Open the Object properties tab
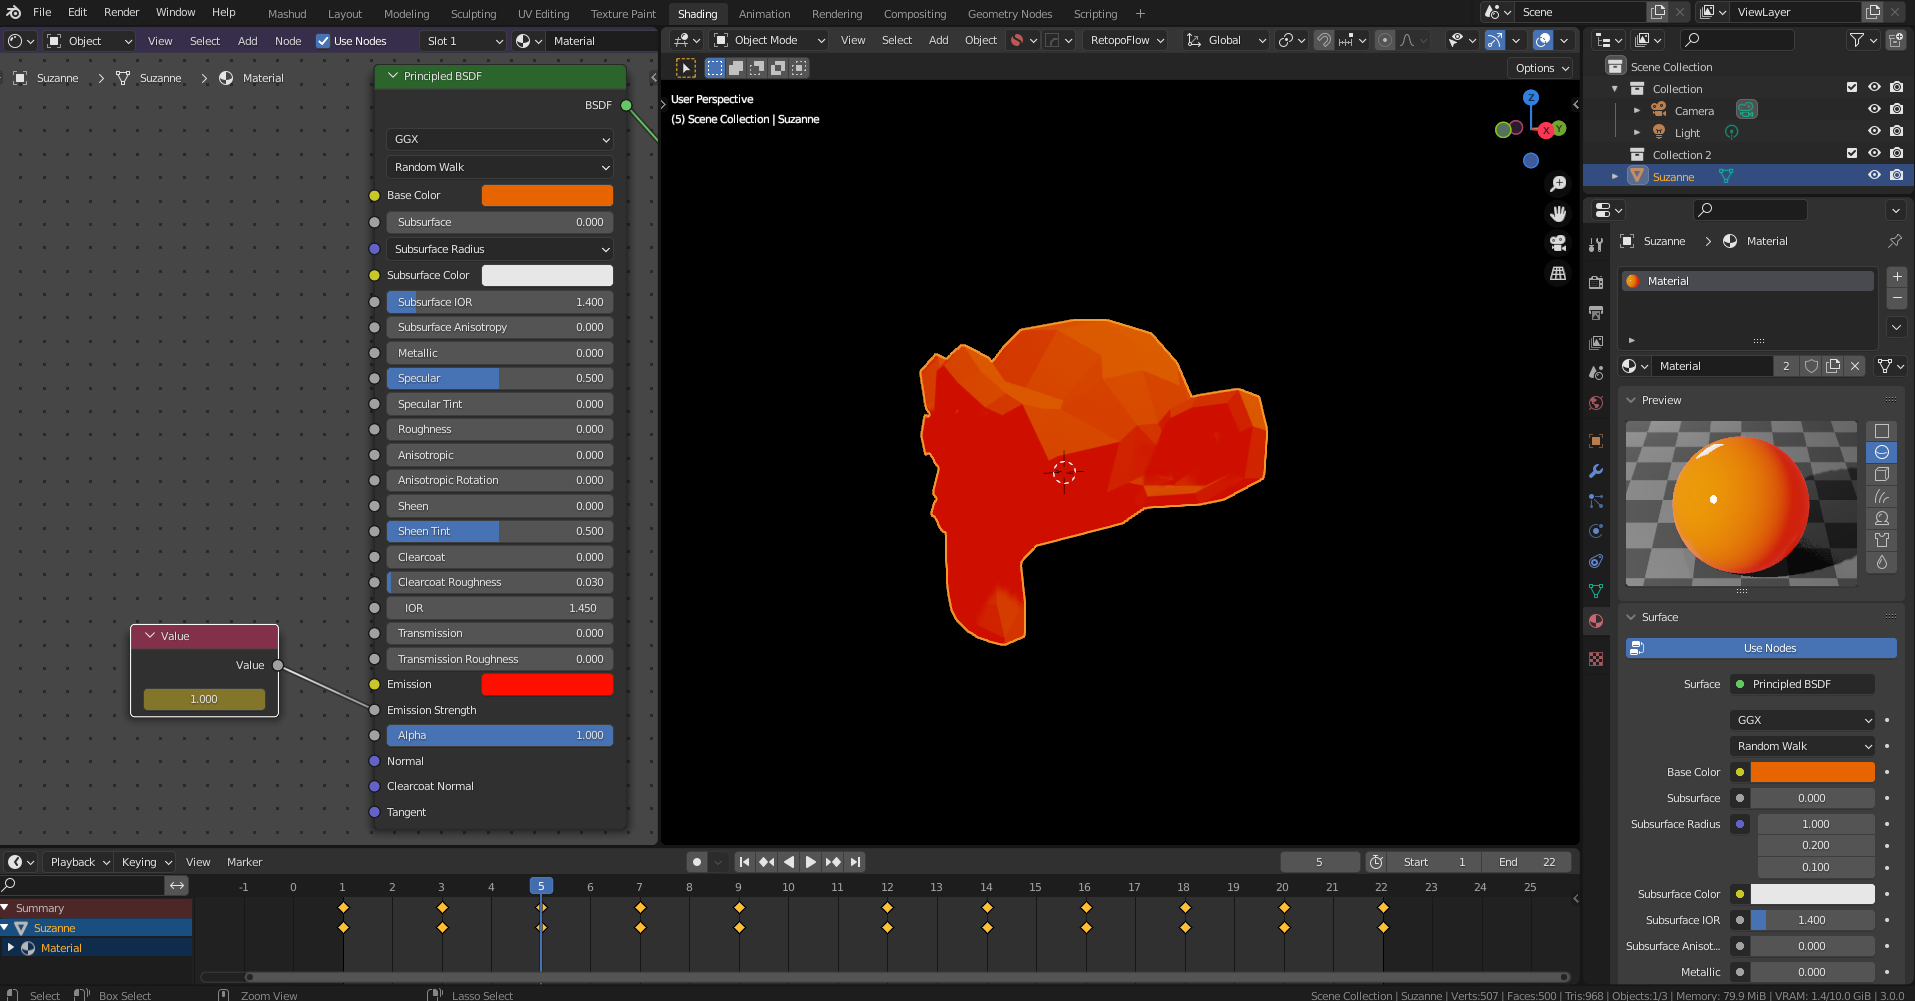This screenshot has height=1001, width=1915. (1596, 441)
